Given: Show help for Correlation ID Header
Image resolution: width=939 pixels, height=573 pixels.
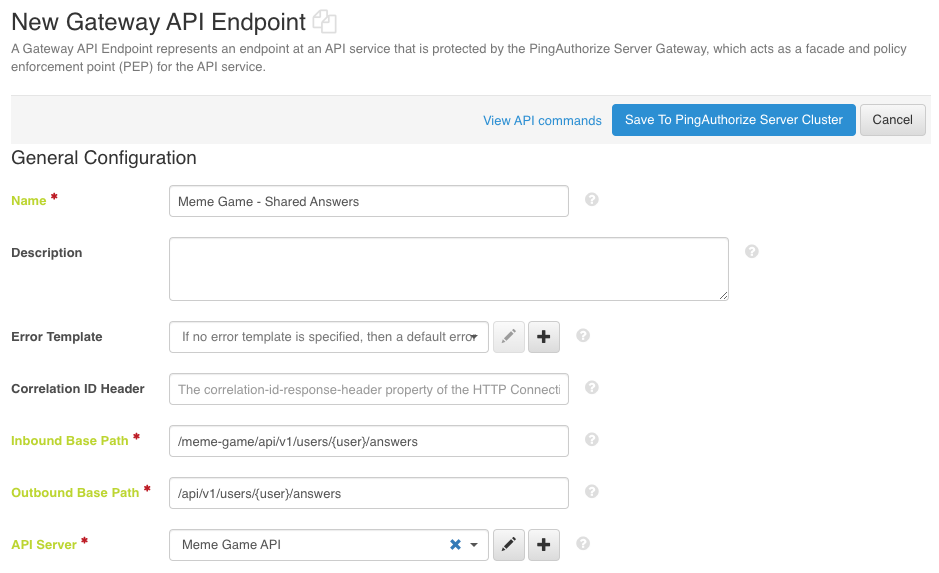Looking at the screenshot, I should 591,388.
